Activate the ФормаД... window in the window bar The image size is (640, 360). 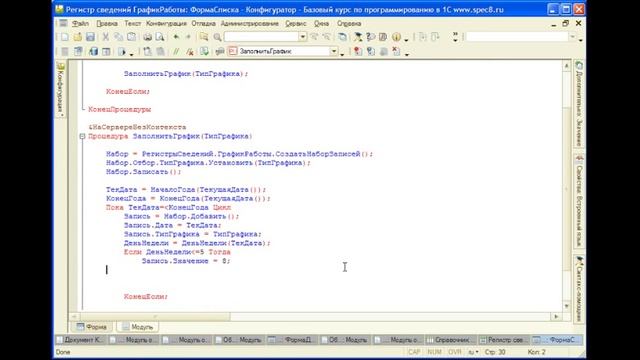293,340
